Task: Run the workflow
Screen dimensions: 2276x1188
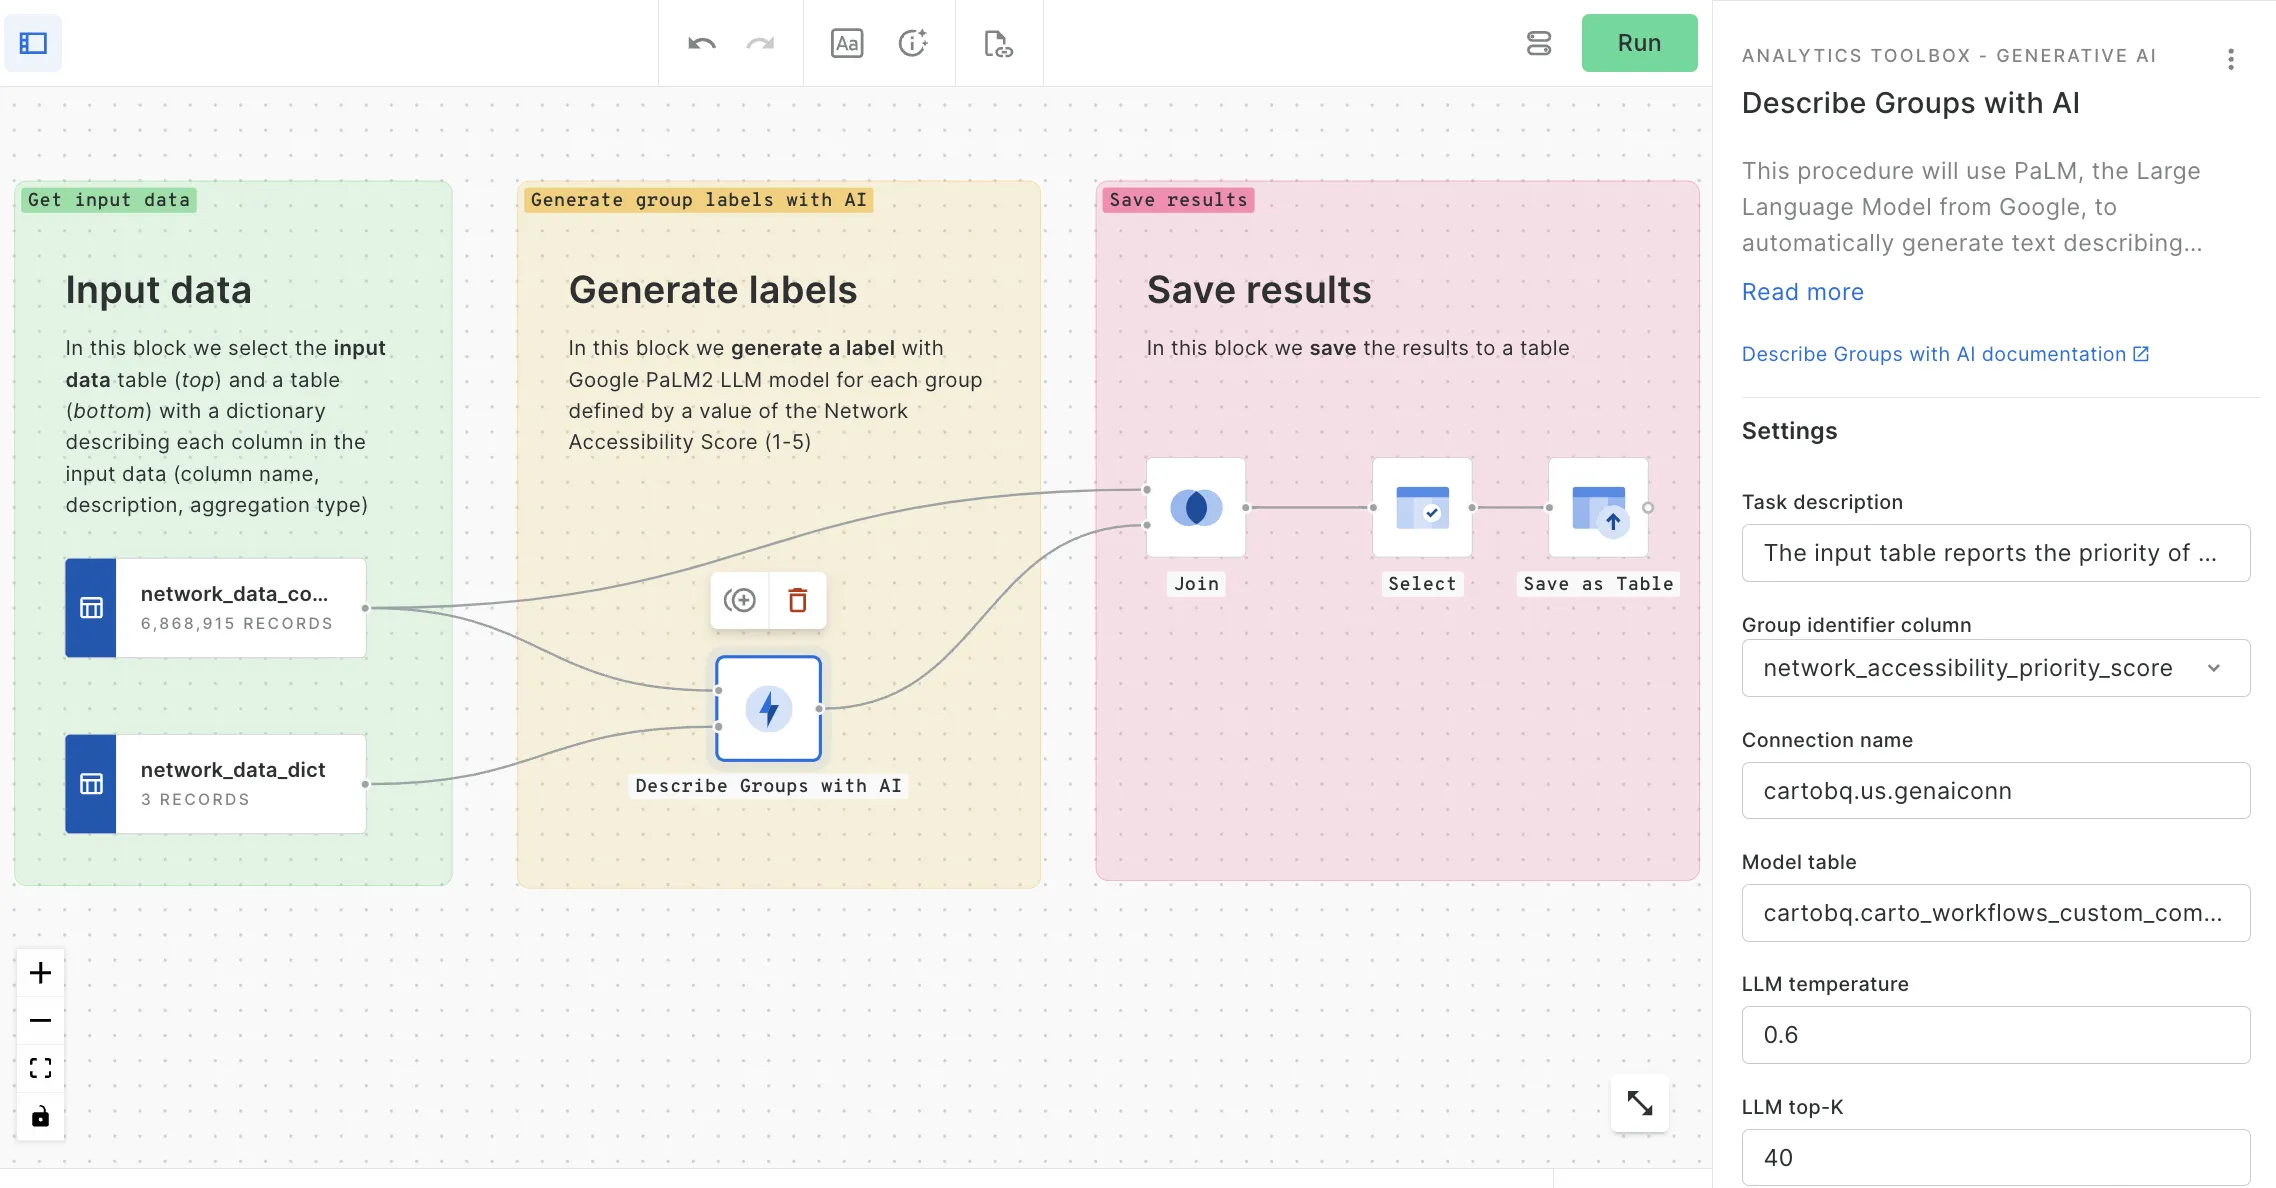Action: (x=1639, y=43)
